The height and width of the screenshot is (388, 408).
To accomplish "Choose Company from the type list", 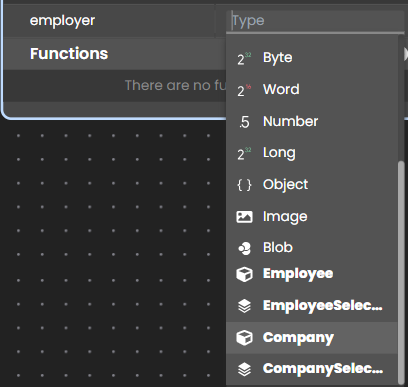I will tap(312, 338).
